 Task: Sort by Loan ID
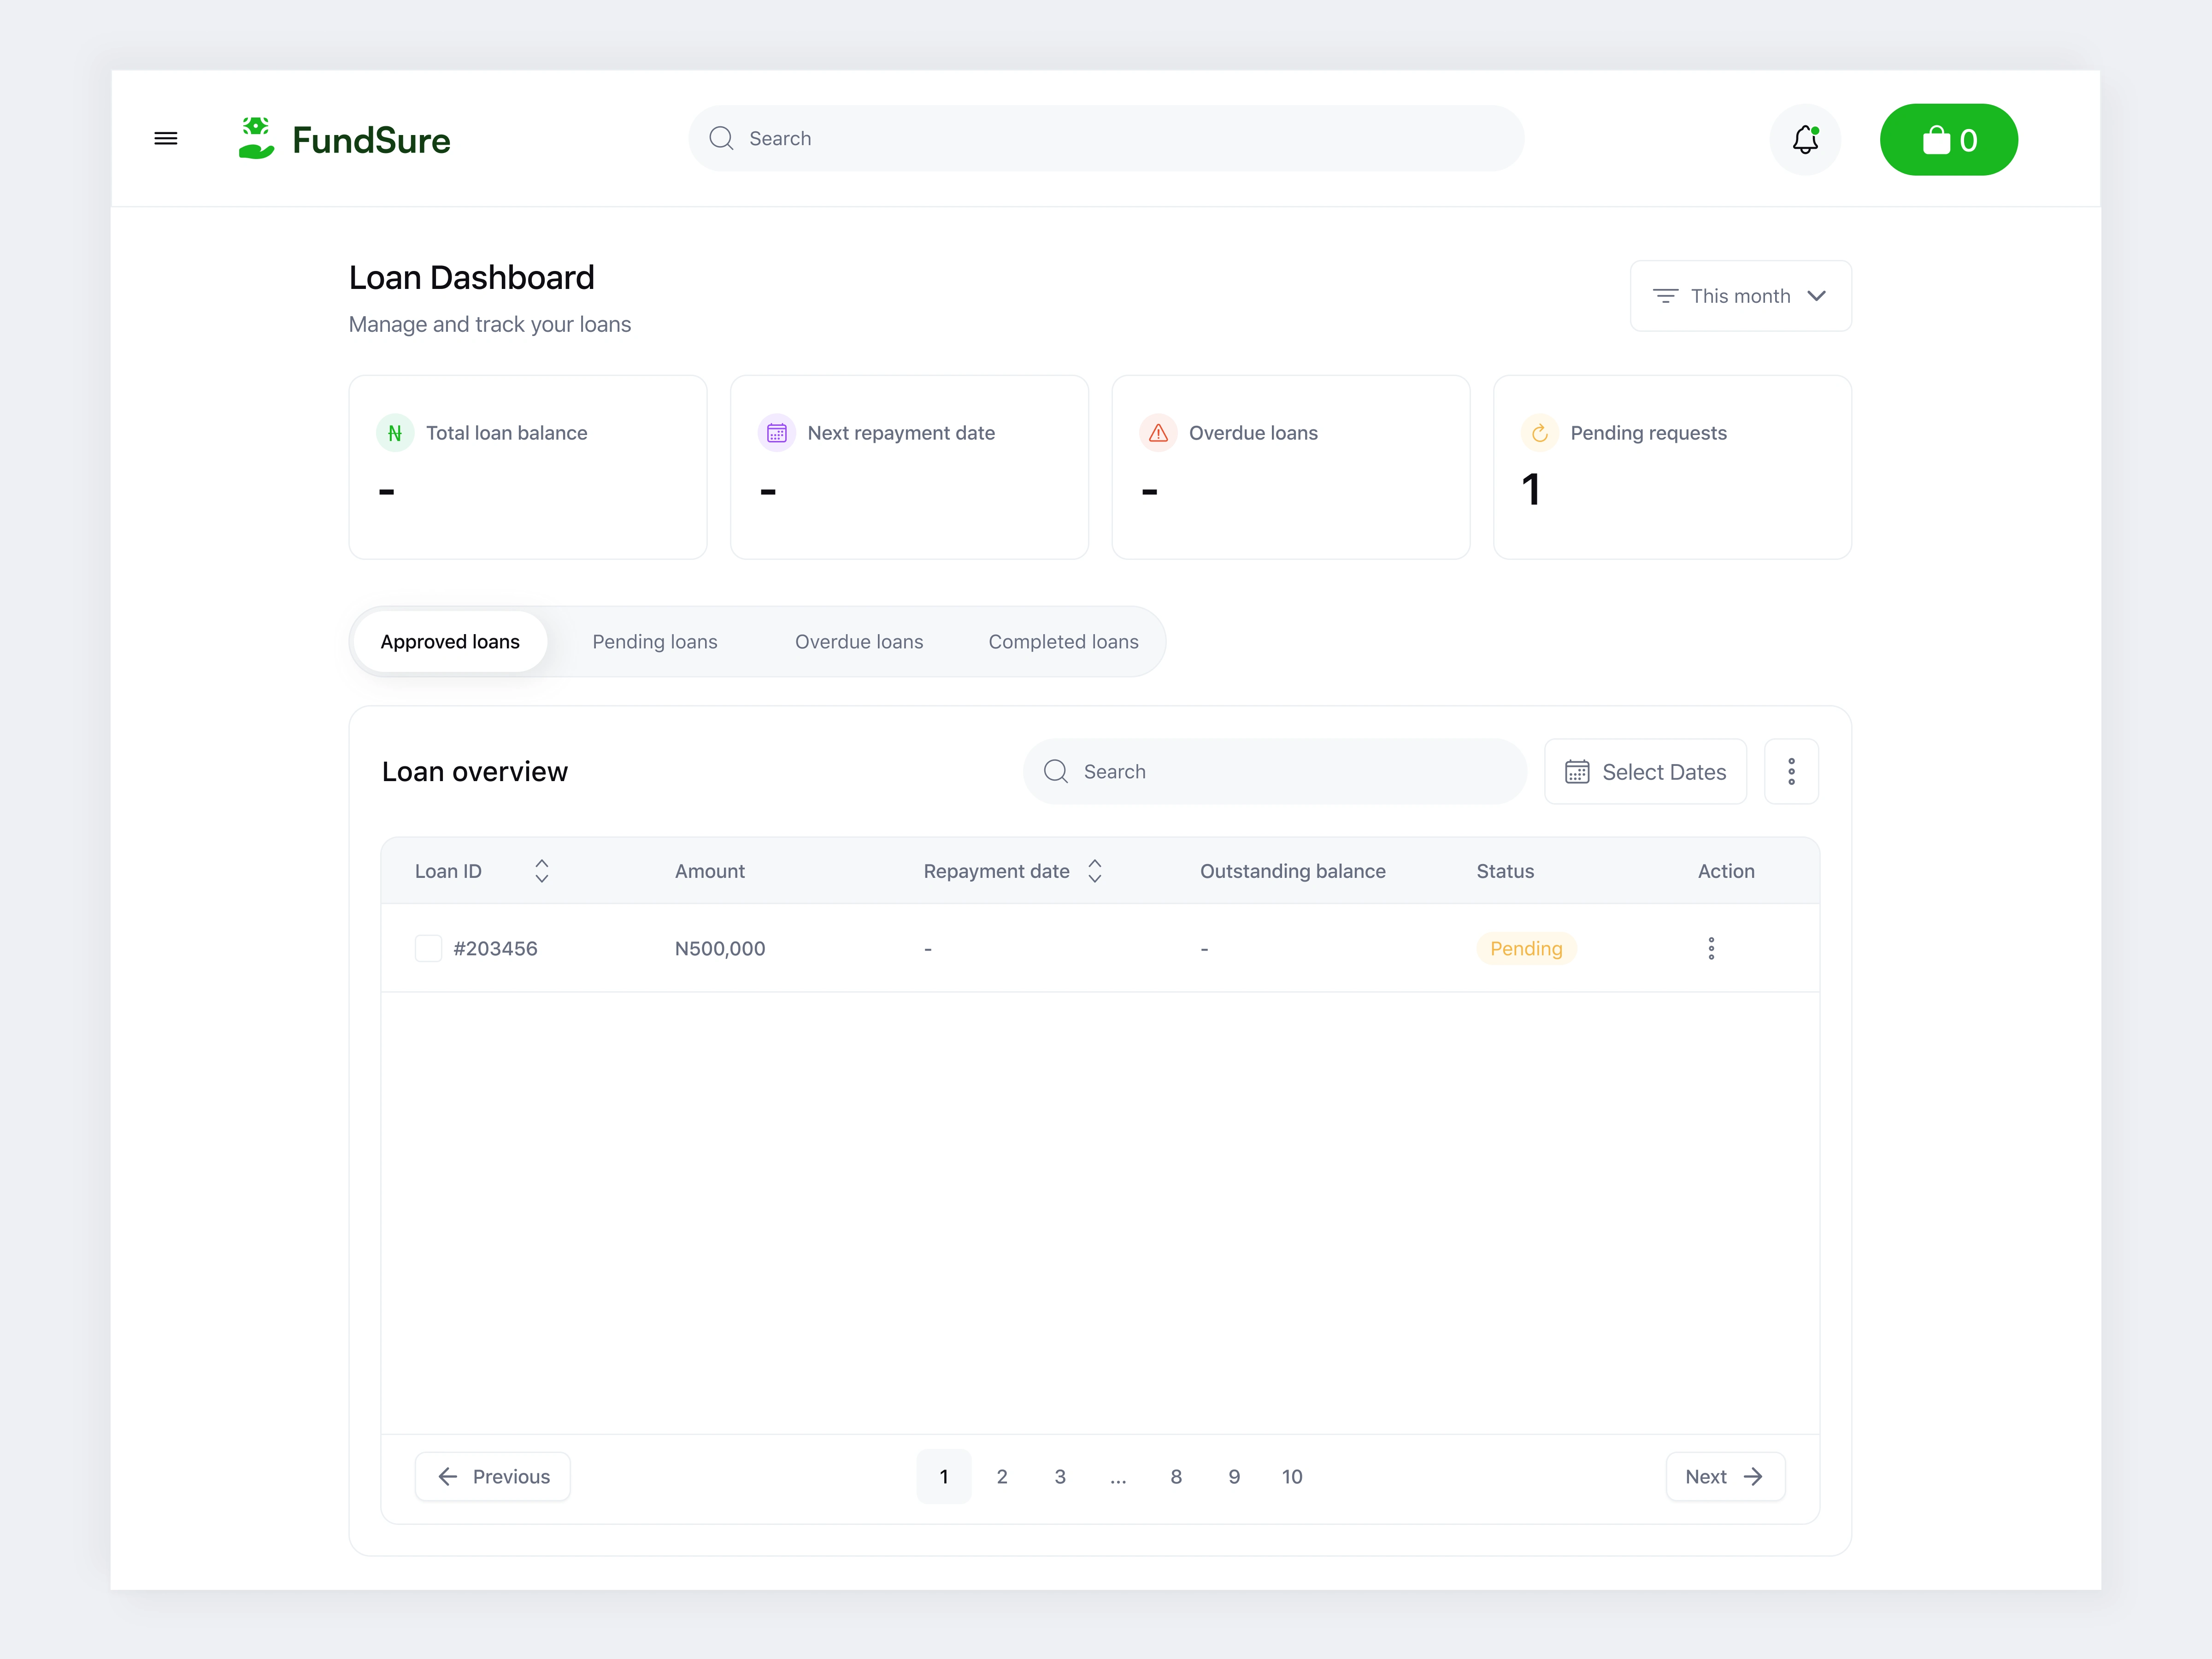[x=542, y=871]
